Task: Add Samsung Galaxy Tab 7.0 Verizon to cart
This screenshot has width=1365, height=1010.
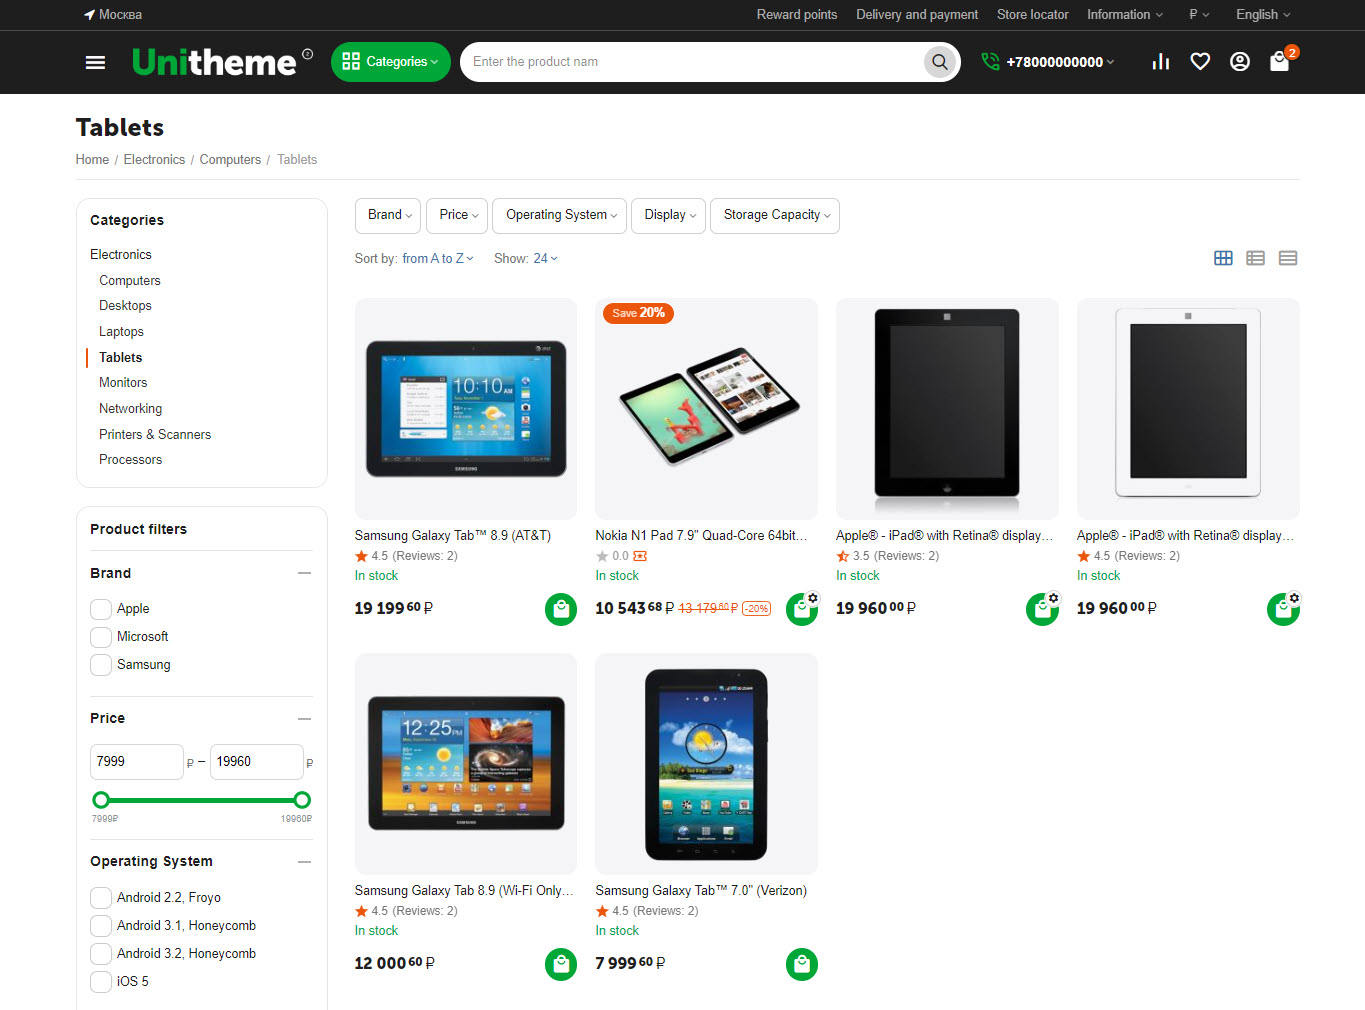Action: [x=802, y=964]
